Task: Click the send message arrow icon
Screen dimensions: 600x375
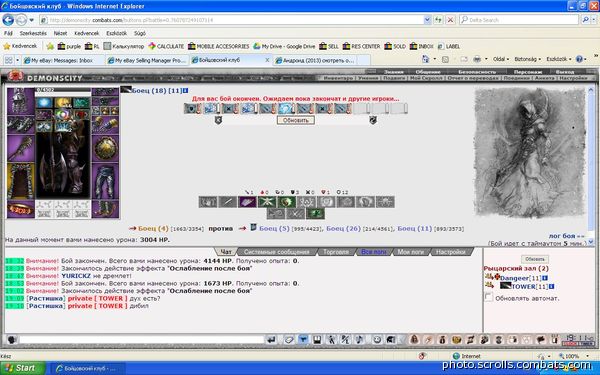Action: pyautogui.click(x=271, y=339)
